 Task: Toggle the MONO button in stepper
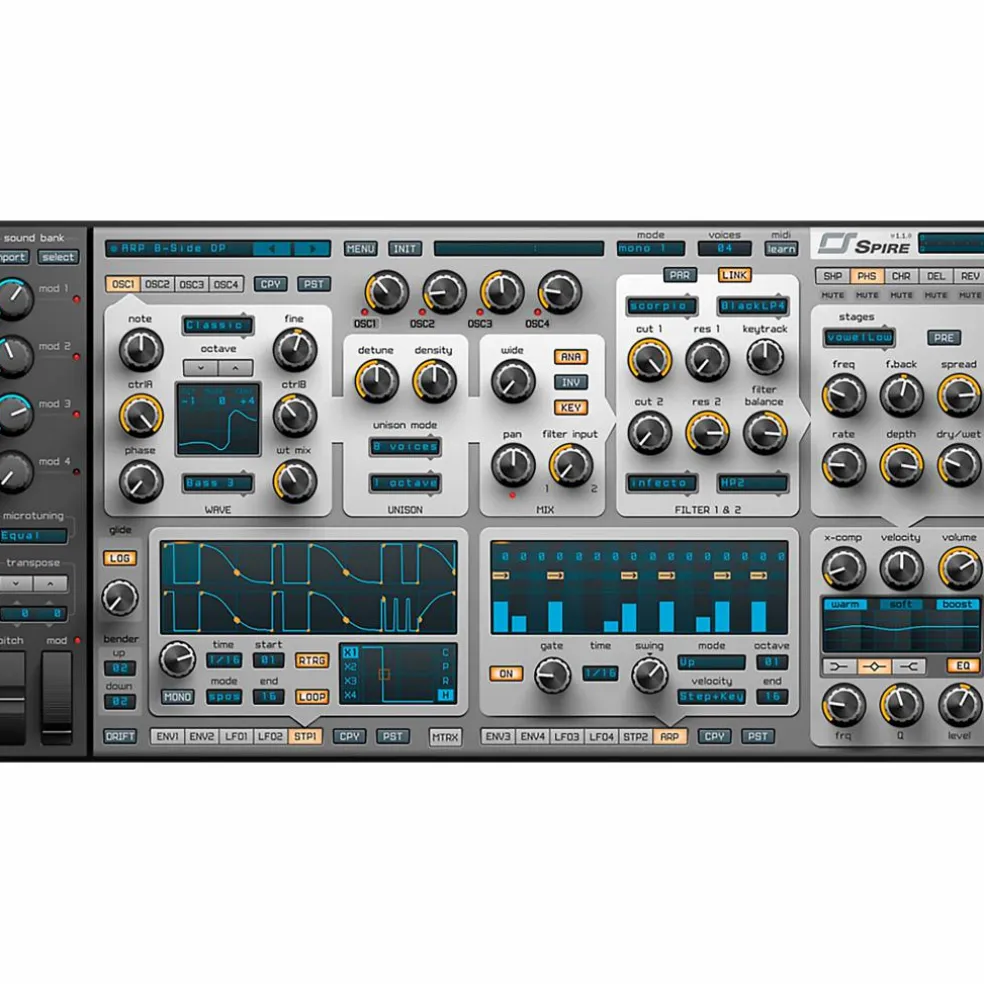coord(177,697)
